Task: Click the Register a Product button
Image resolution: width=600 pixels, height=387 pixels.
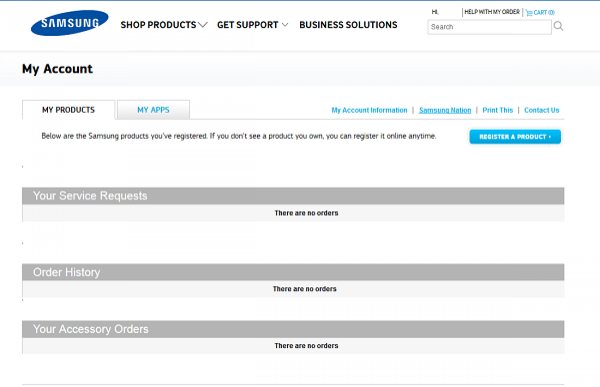Action: (x=515, y=137)
